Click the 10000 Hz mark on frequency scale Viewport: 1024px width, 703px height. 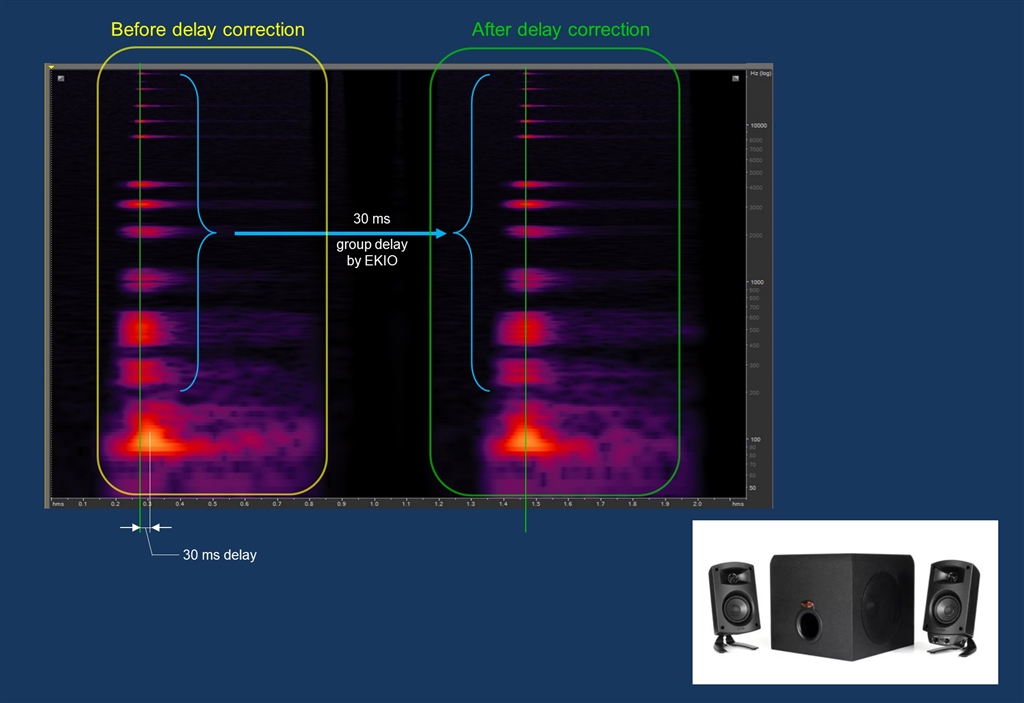click(x=758, y=125)
